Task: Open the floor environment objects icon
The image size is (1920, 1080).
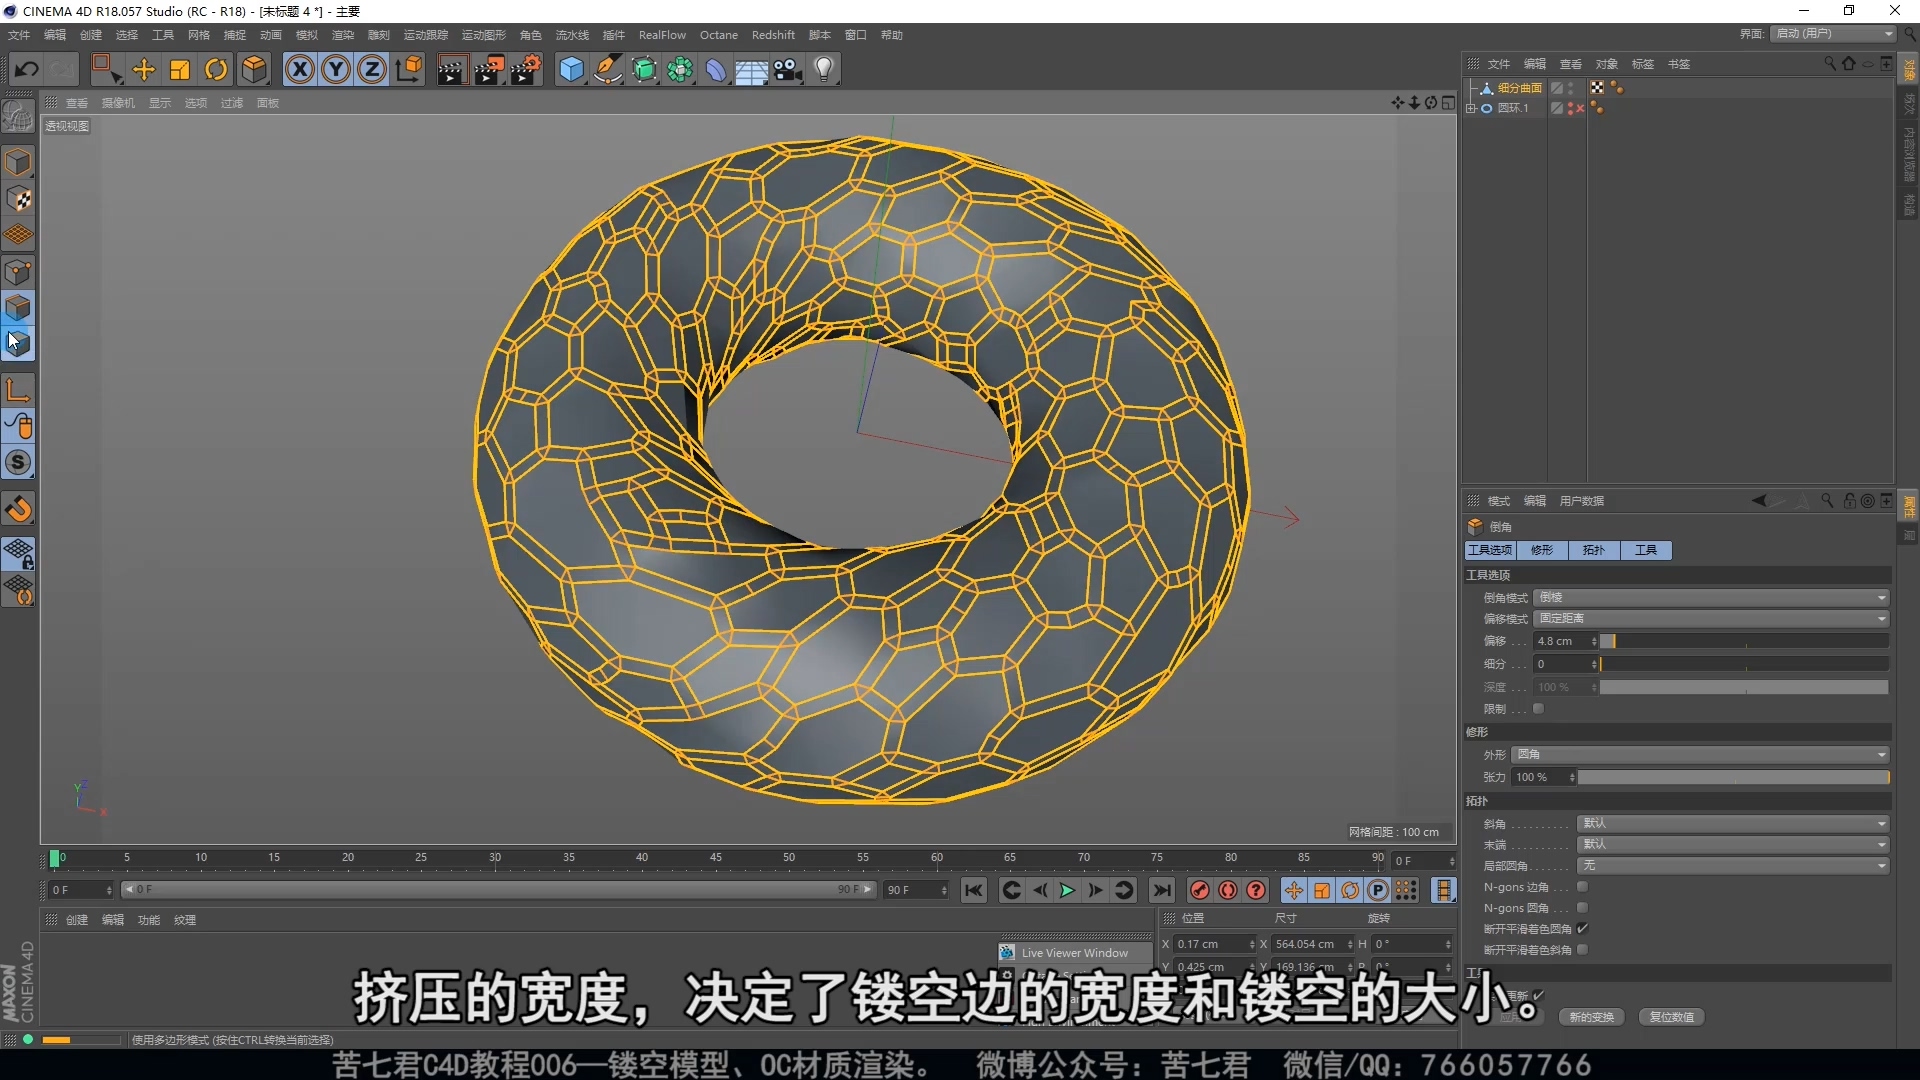Action: pyautogui.click(x=752, y=69)
